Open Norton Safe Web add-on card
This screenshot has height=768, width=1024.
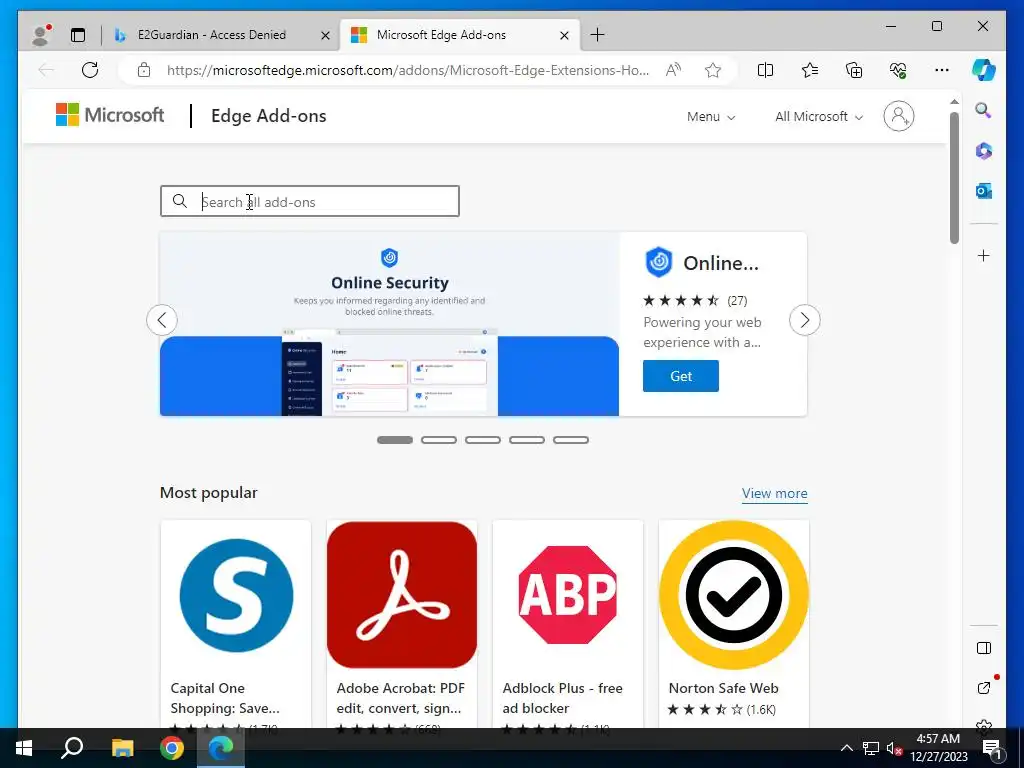[x=733, y=624]
